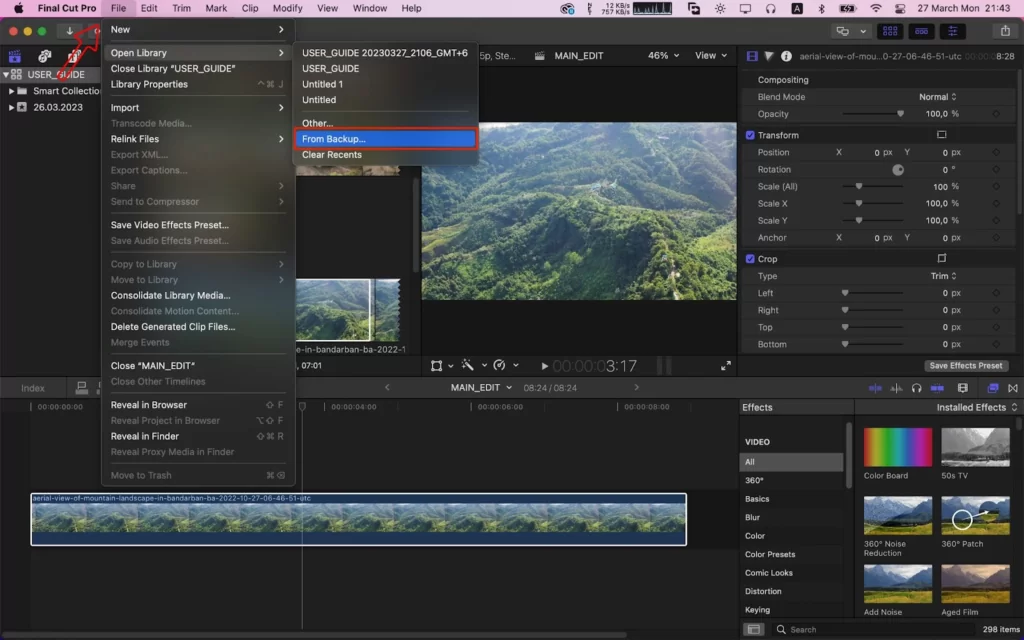Open the transform tool icon below viewer
Viewport: 1024px width, 640px height.
click(x=436, y=366)
